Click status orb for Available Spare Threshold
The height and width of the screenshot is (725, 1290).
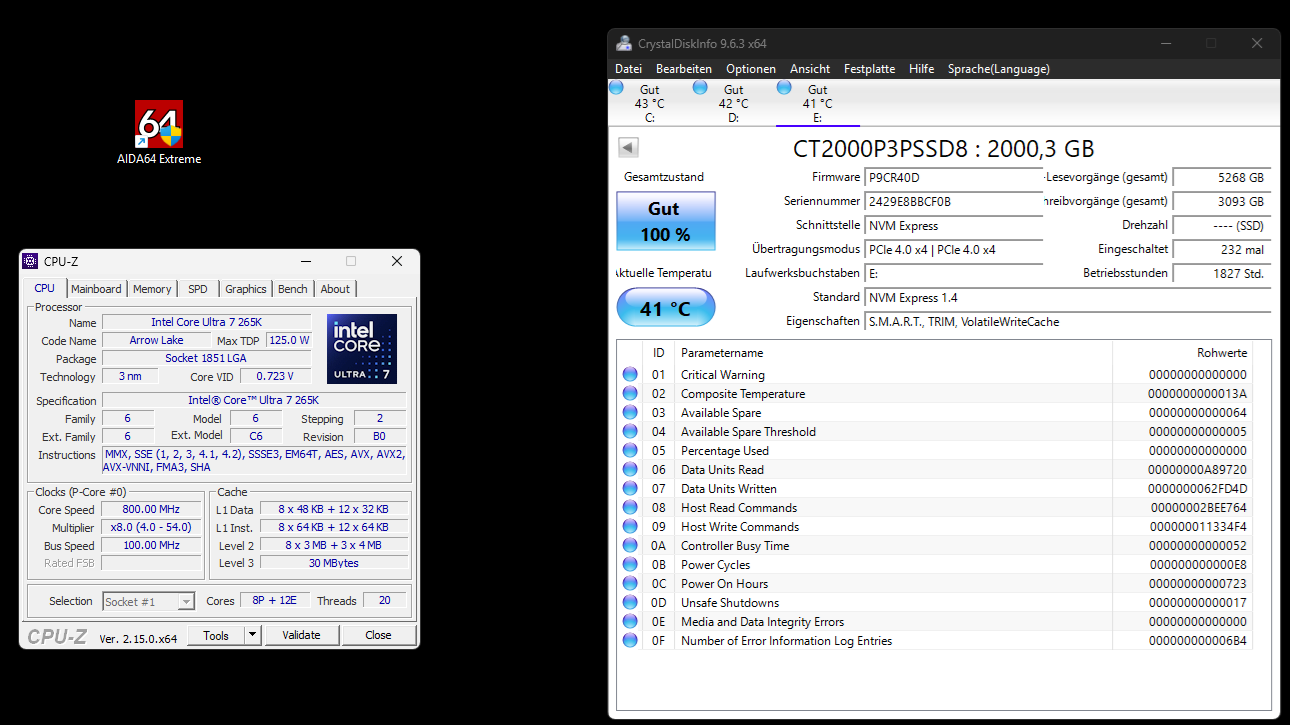point(630,432)
